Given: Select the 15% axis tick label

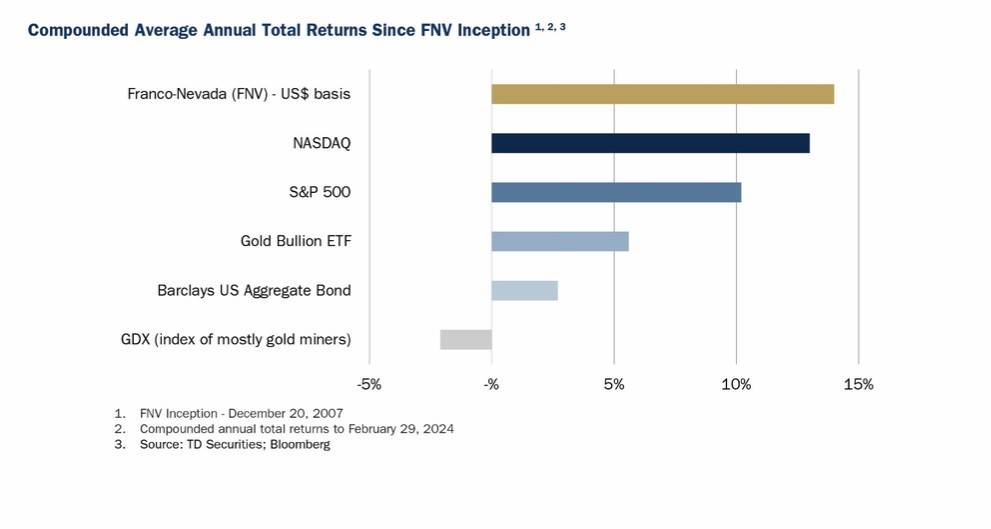Looking at the screenshot, I should (x=858, y=384).
